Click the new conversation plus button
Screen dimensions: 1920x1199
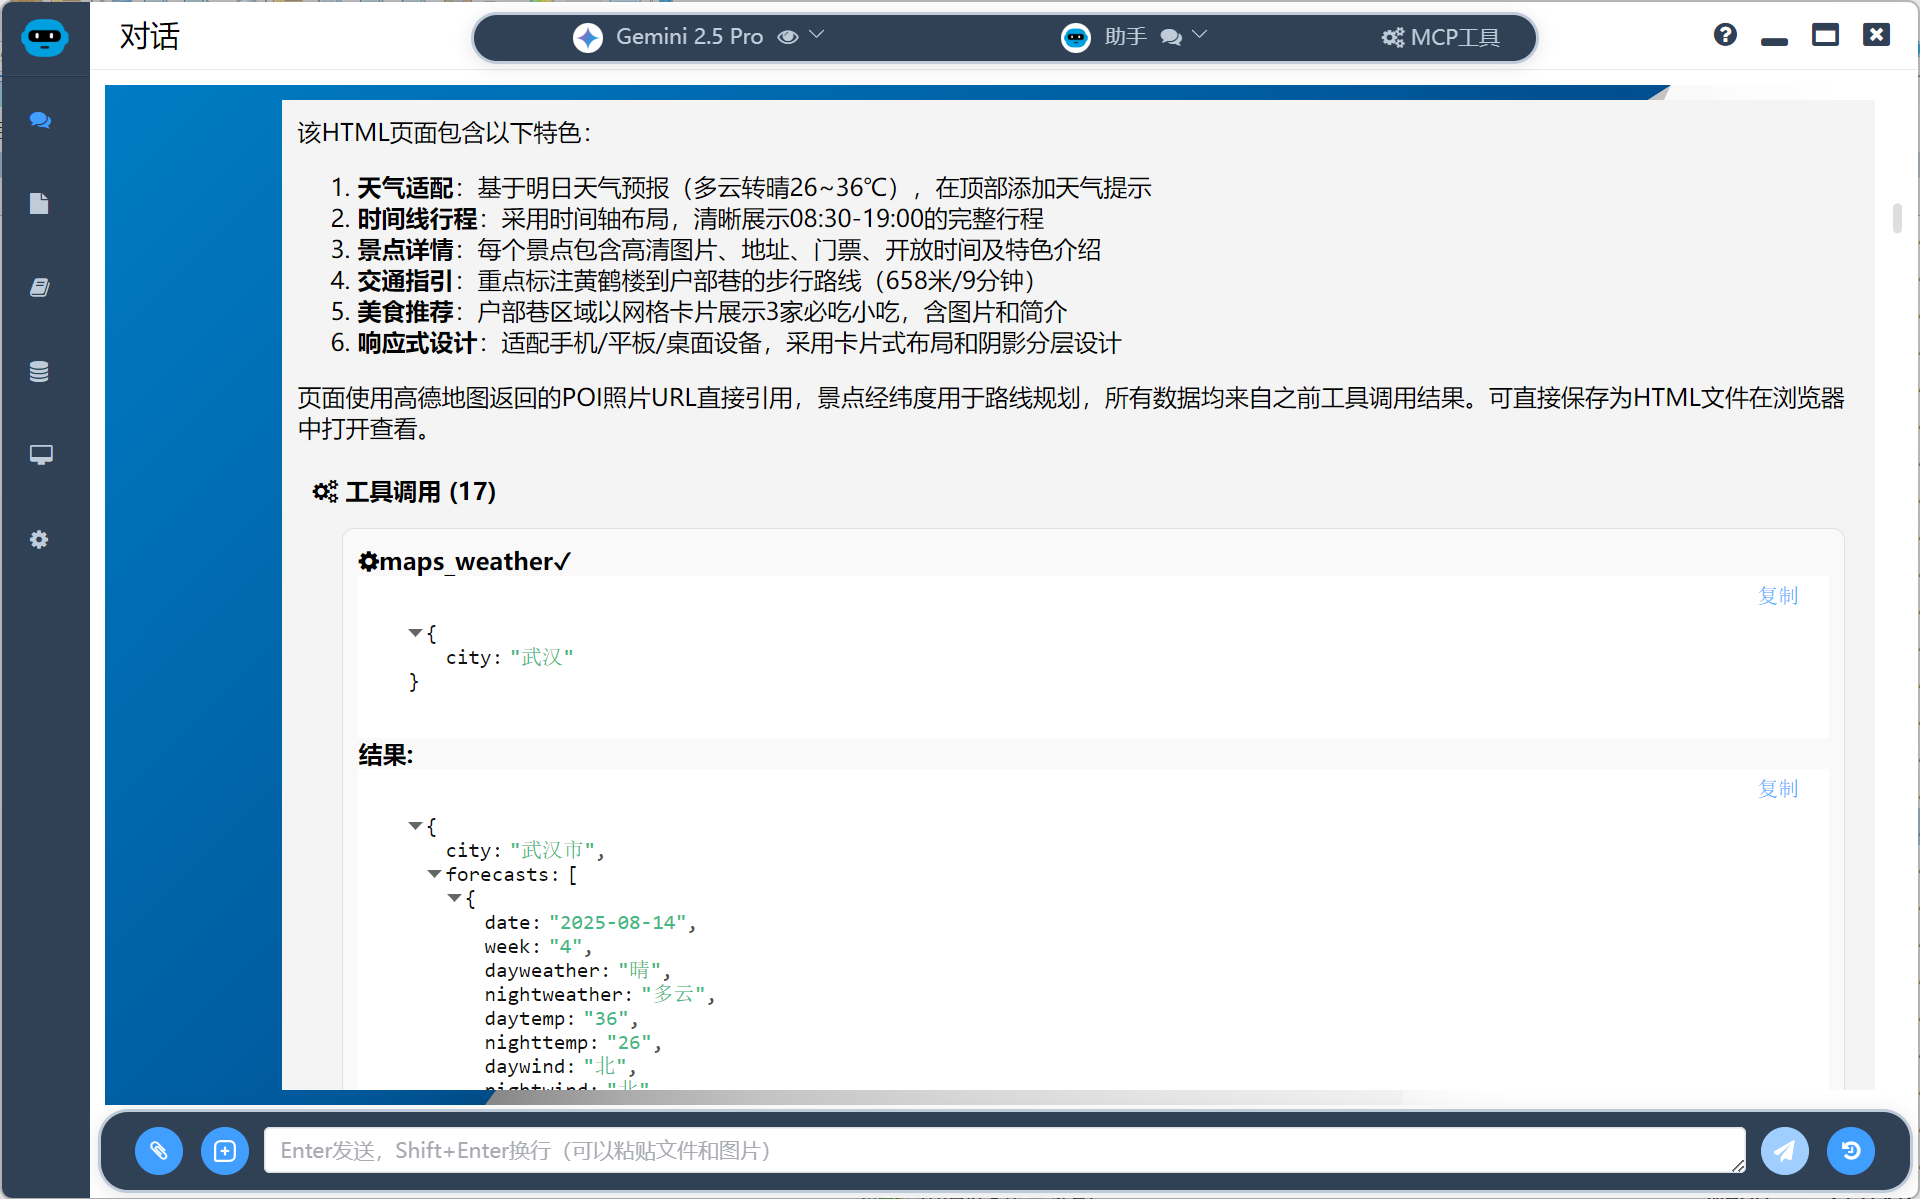225,1150
